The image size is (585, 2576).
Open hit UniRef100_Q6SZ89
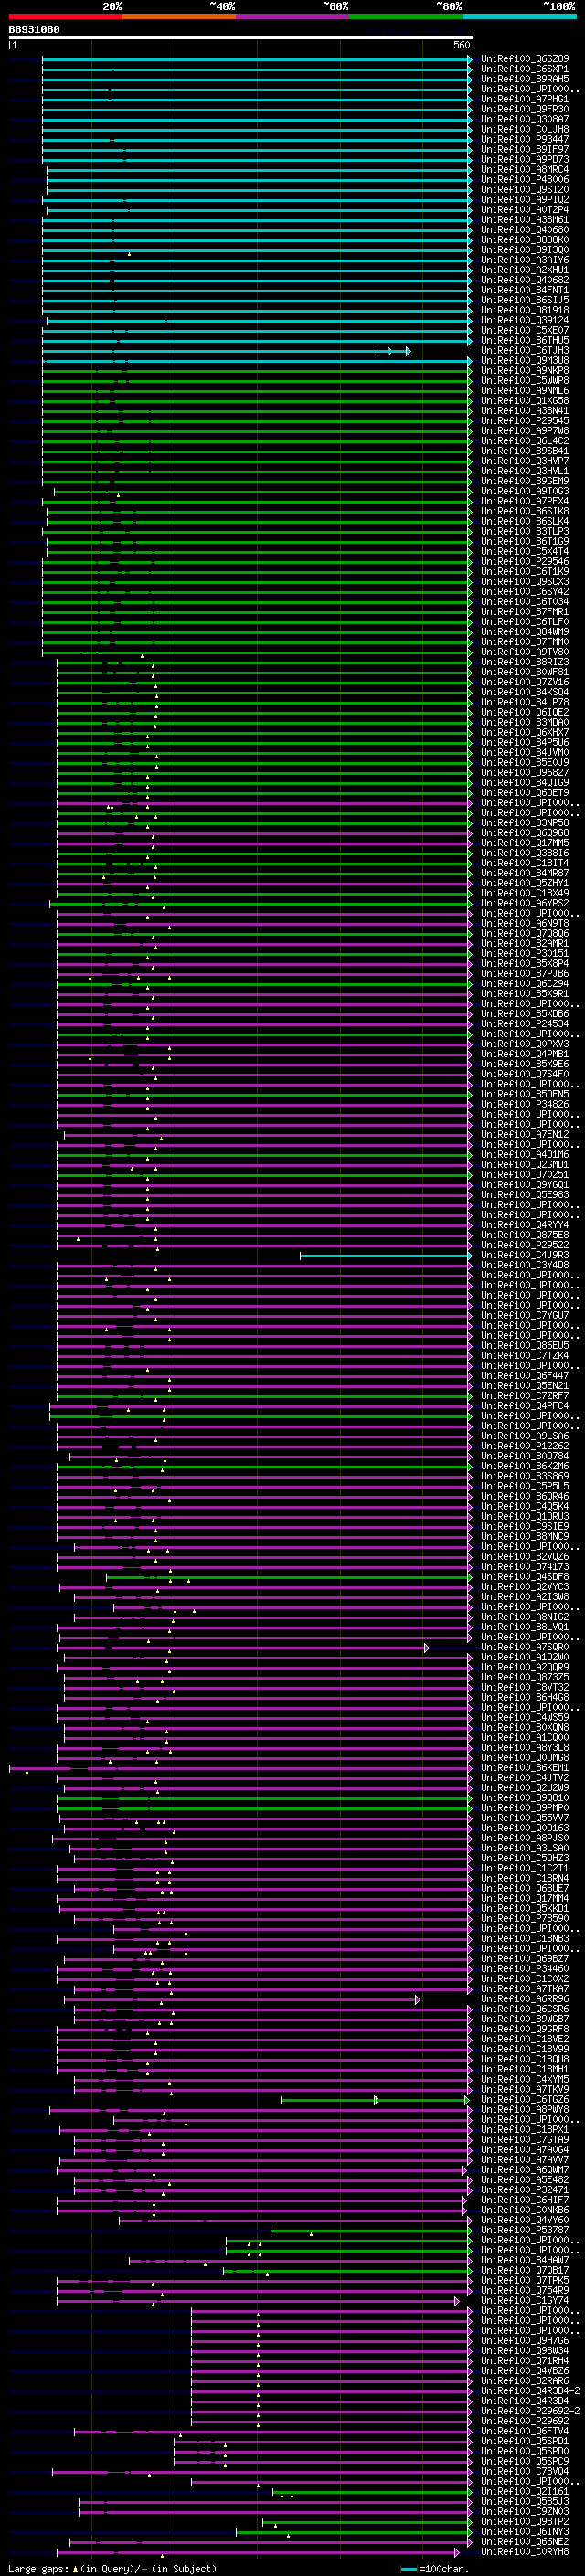(525, 59)
